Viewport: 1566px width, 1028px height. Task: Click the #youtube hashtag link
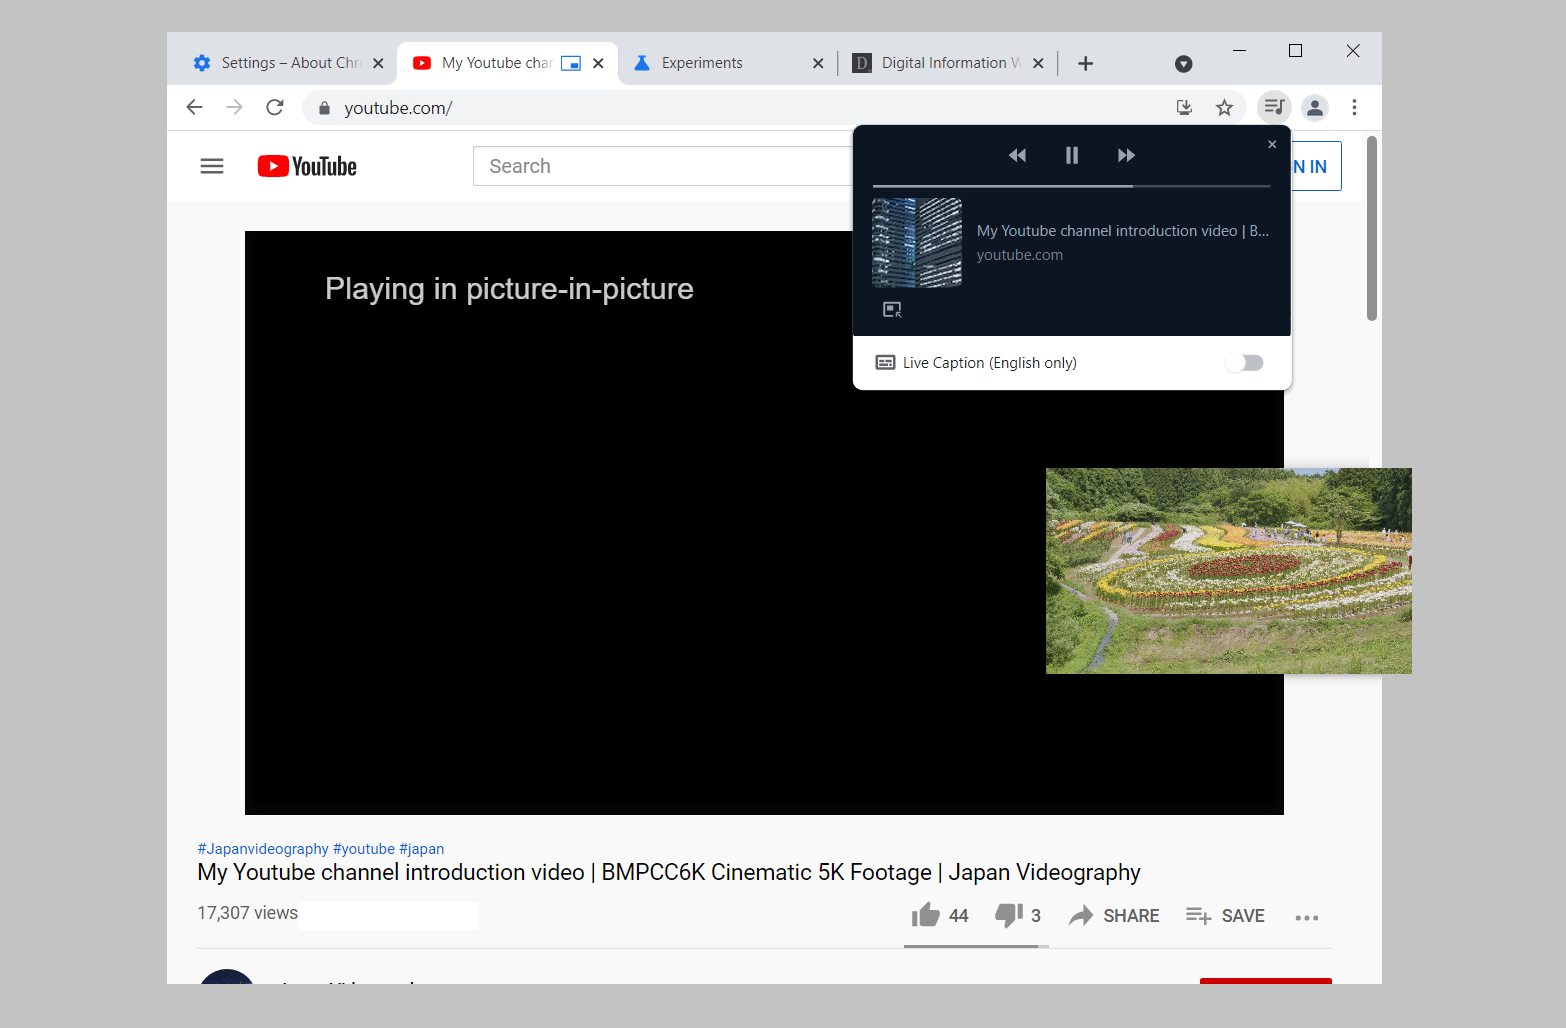tap(364, 849)
